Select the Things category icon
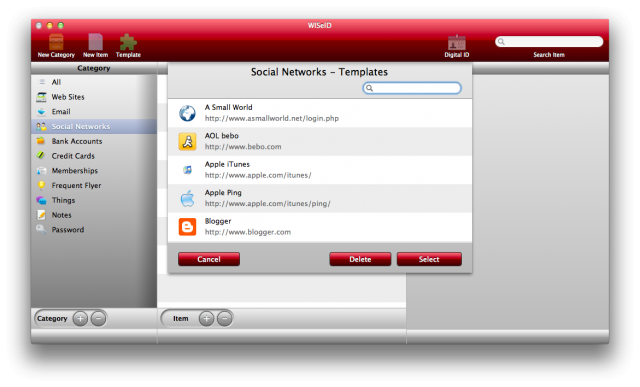The image size is (640, 387). [x=41, y=200]
